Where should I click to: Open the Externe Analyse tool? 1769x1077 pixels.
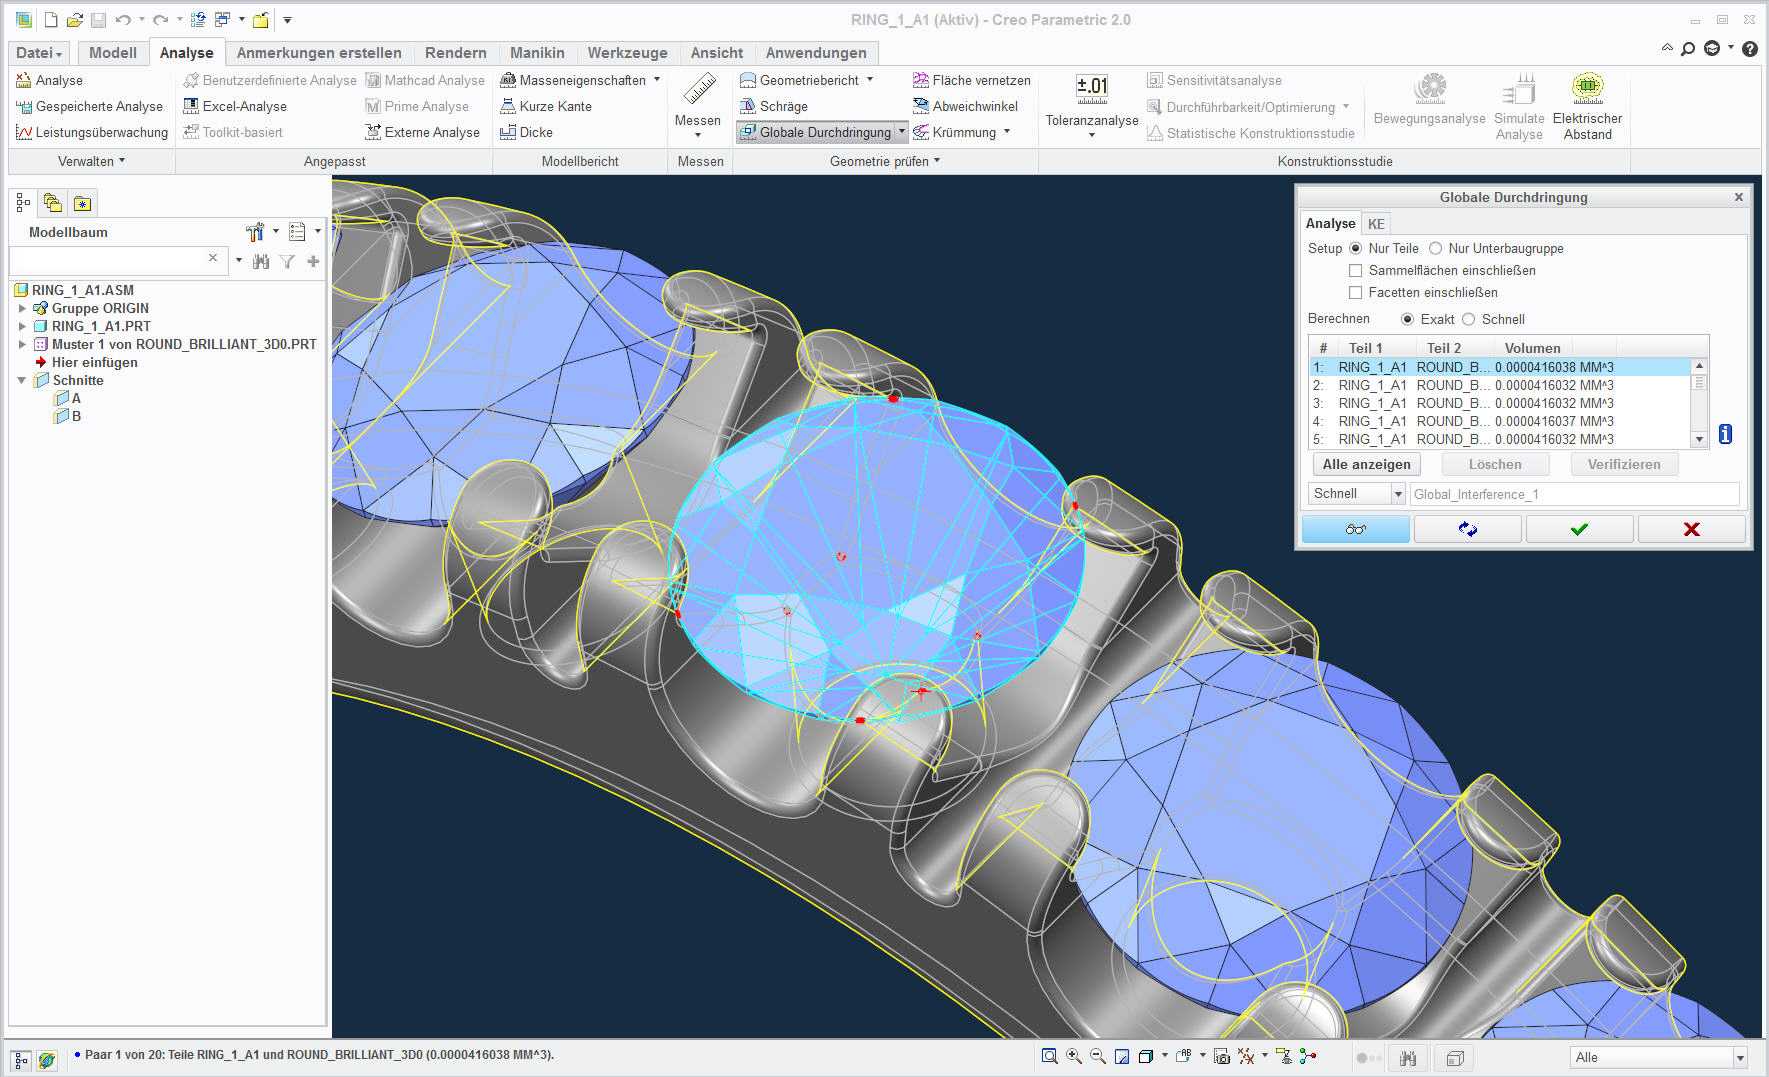pos(422,132)
